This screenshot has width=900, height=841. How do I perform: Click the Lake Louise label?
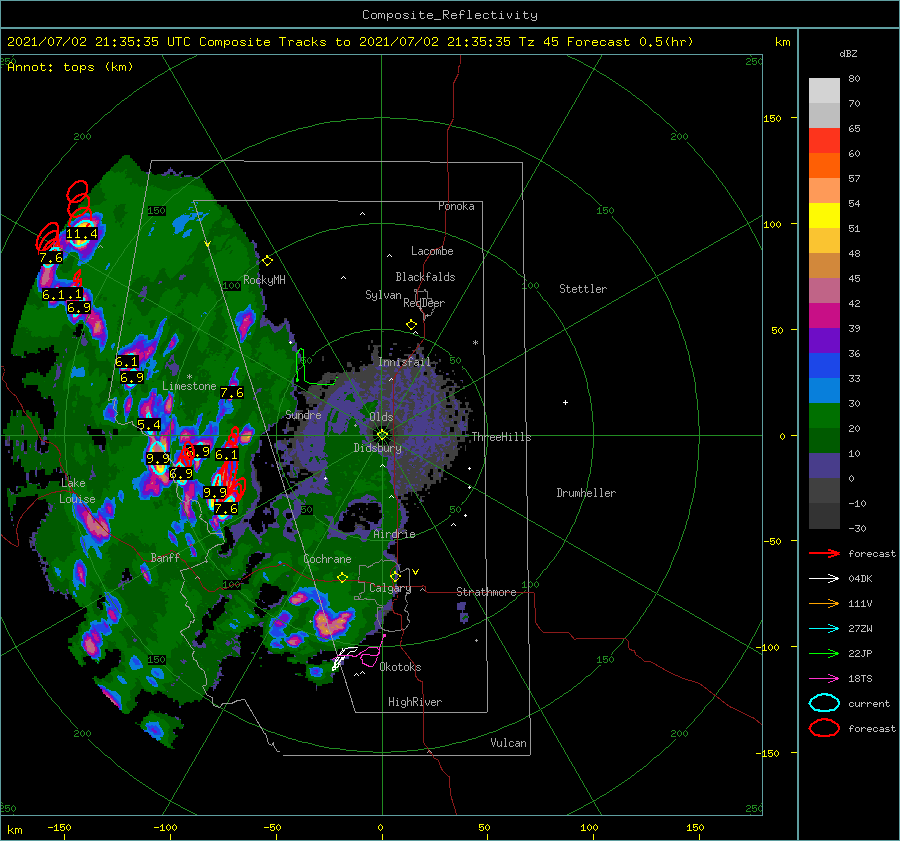click(77, 491)
